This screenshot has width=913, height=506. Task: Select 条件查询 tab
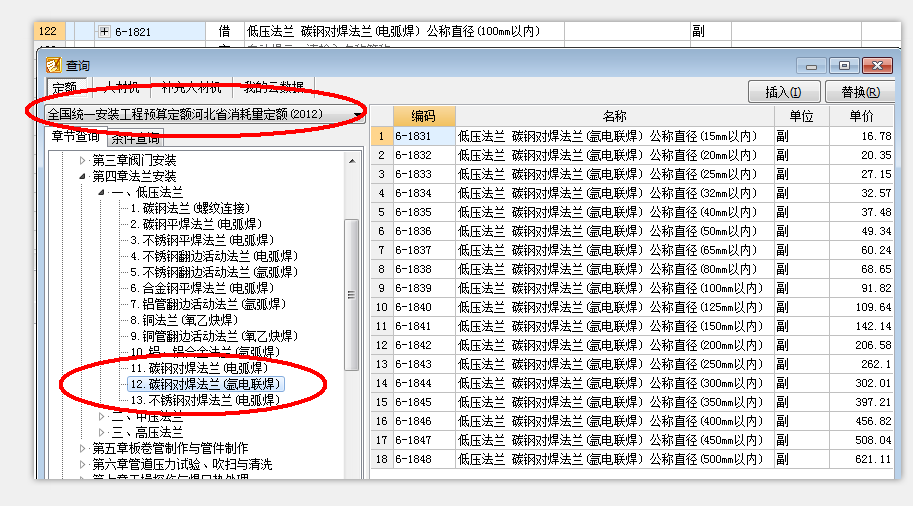point(136,138)
